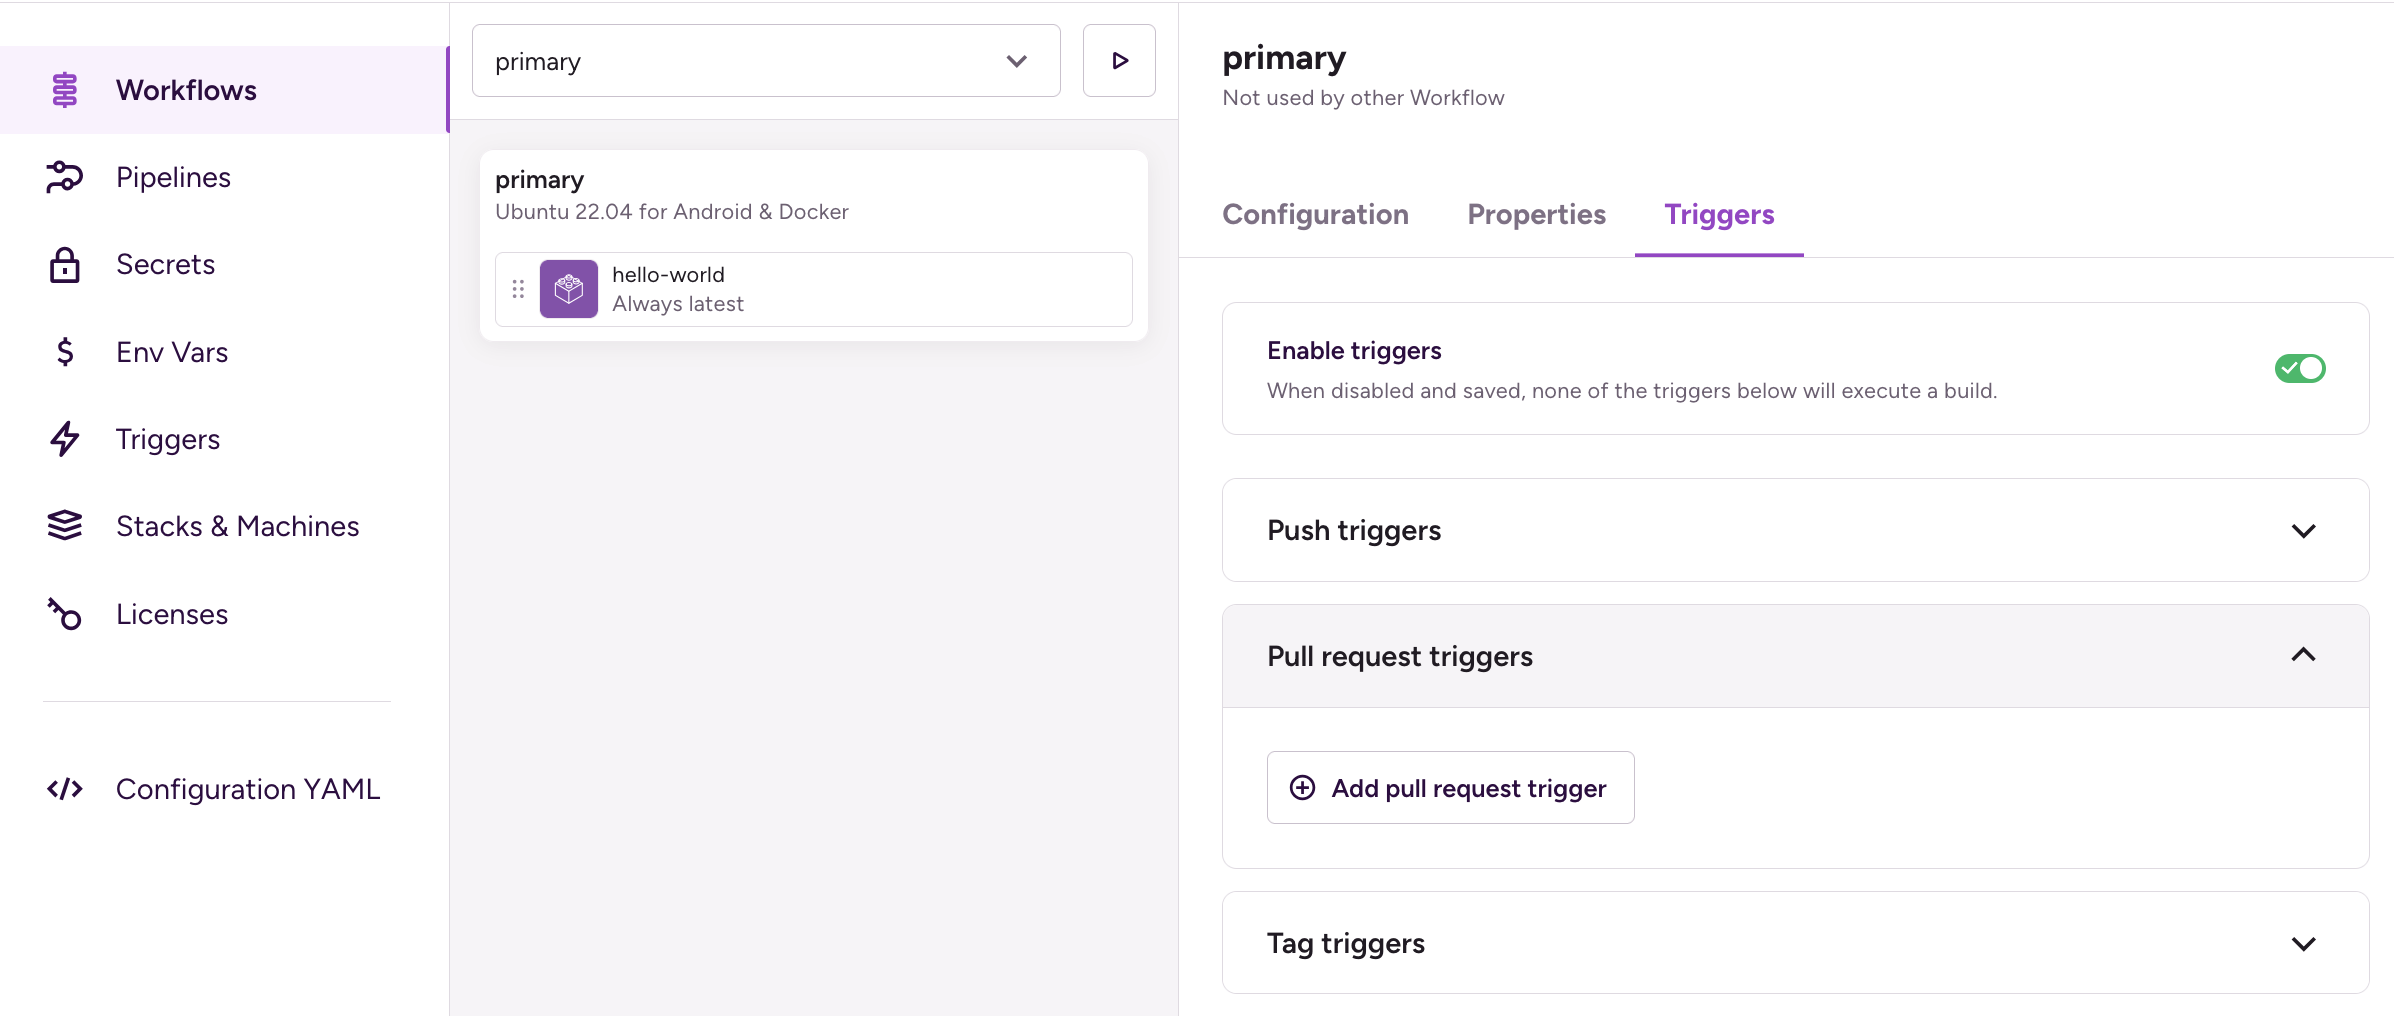Collapse the Pull request triggers section
The image size is (2394, 1016).
[x=1795, y=656]
